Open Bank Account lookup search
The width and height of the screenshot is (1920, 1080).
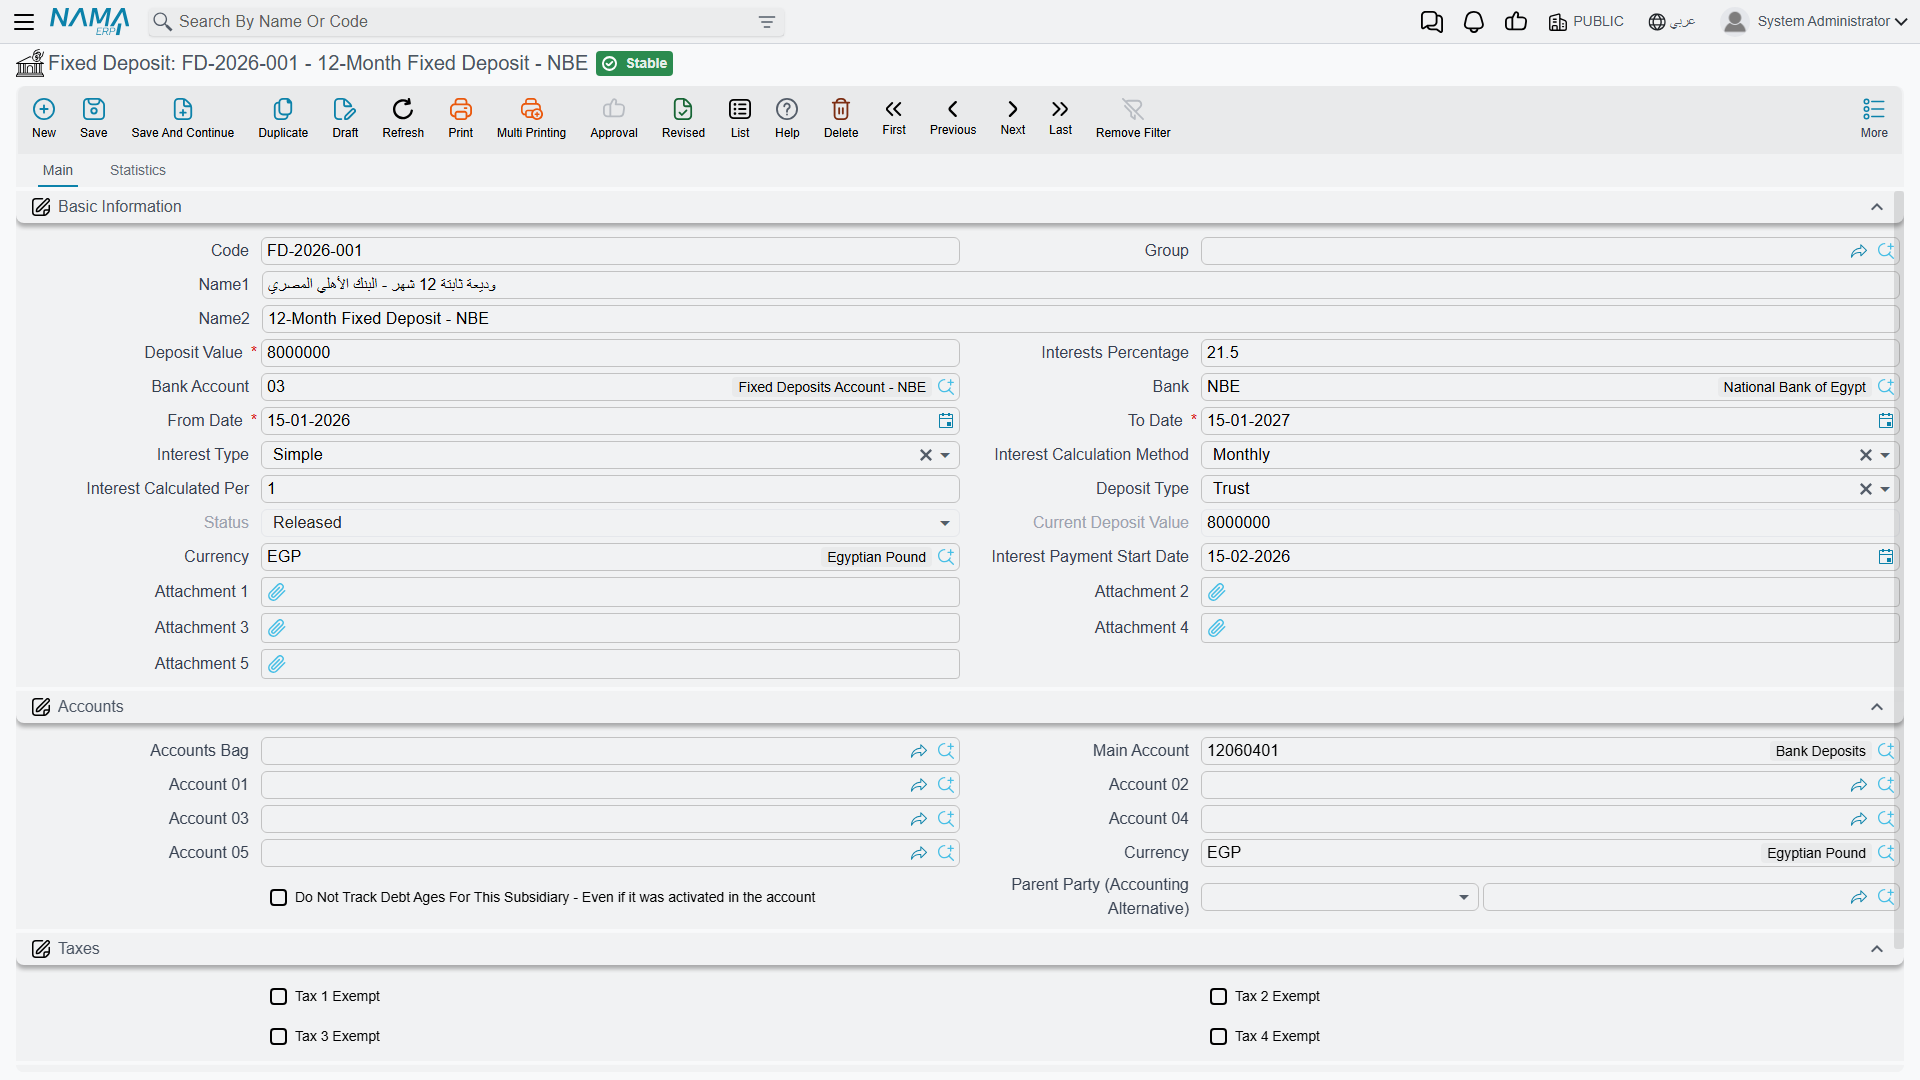pyautogui.click(x=946, y=387)
